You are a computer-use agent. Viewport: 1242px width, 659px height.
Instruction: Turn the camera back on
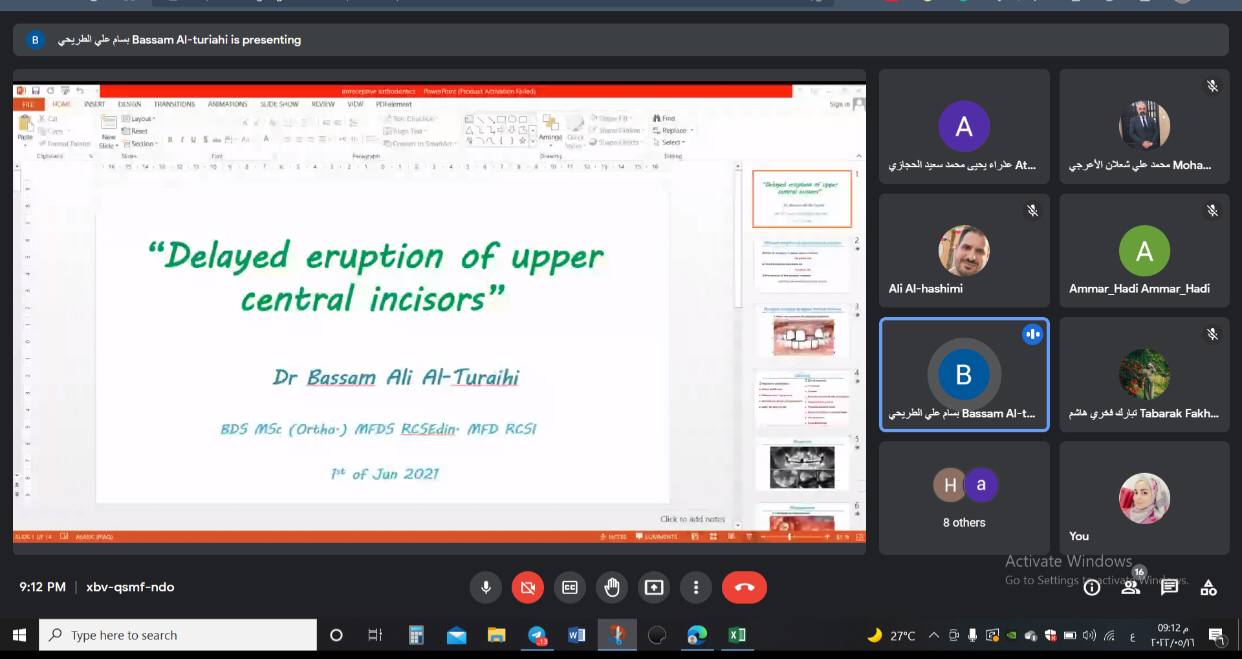527,587
